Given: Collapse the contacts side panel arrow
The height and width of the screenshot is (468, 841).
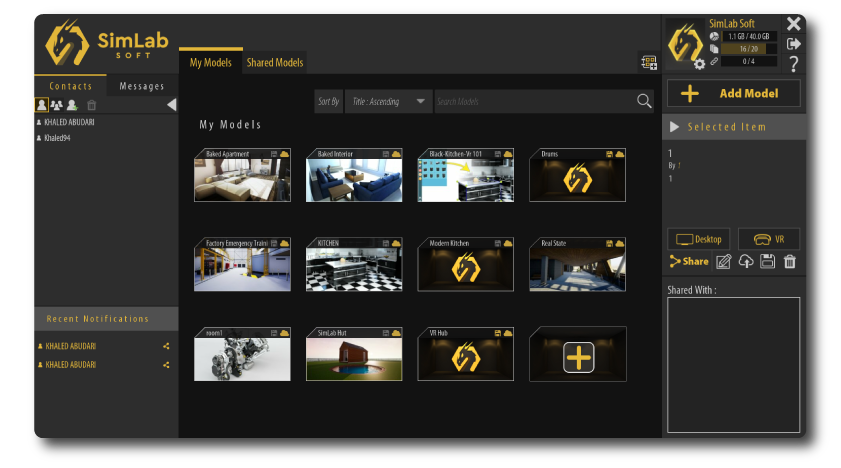Looking at the screenshot, I should click(x=172, y=105).
